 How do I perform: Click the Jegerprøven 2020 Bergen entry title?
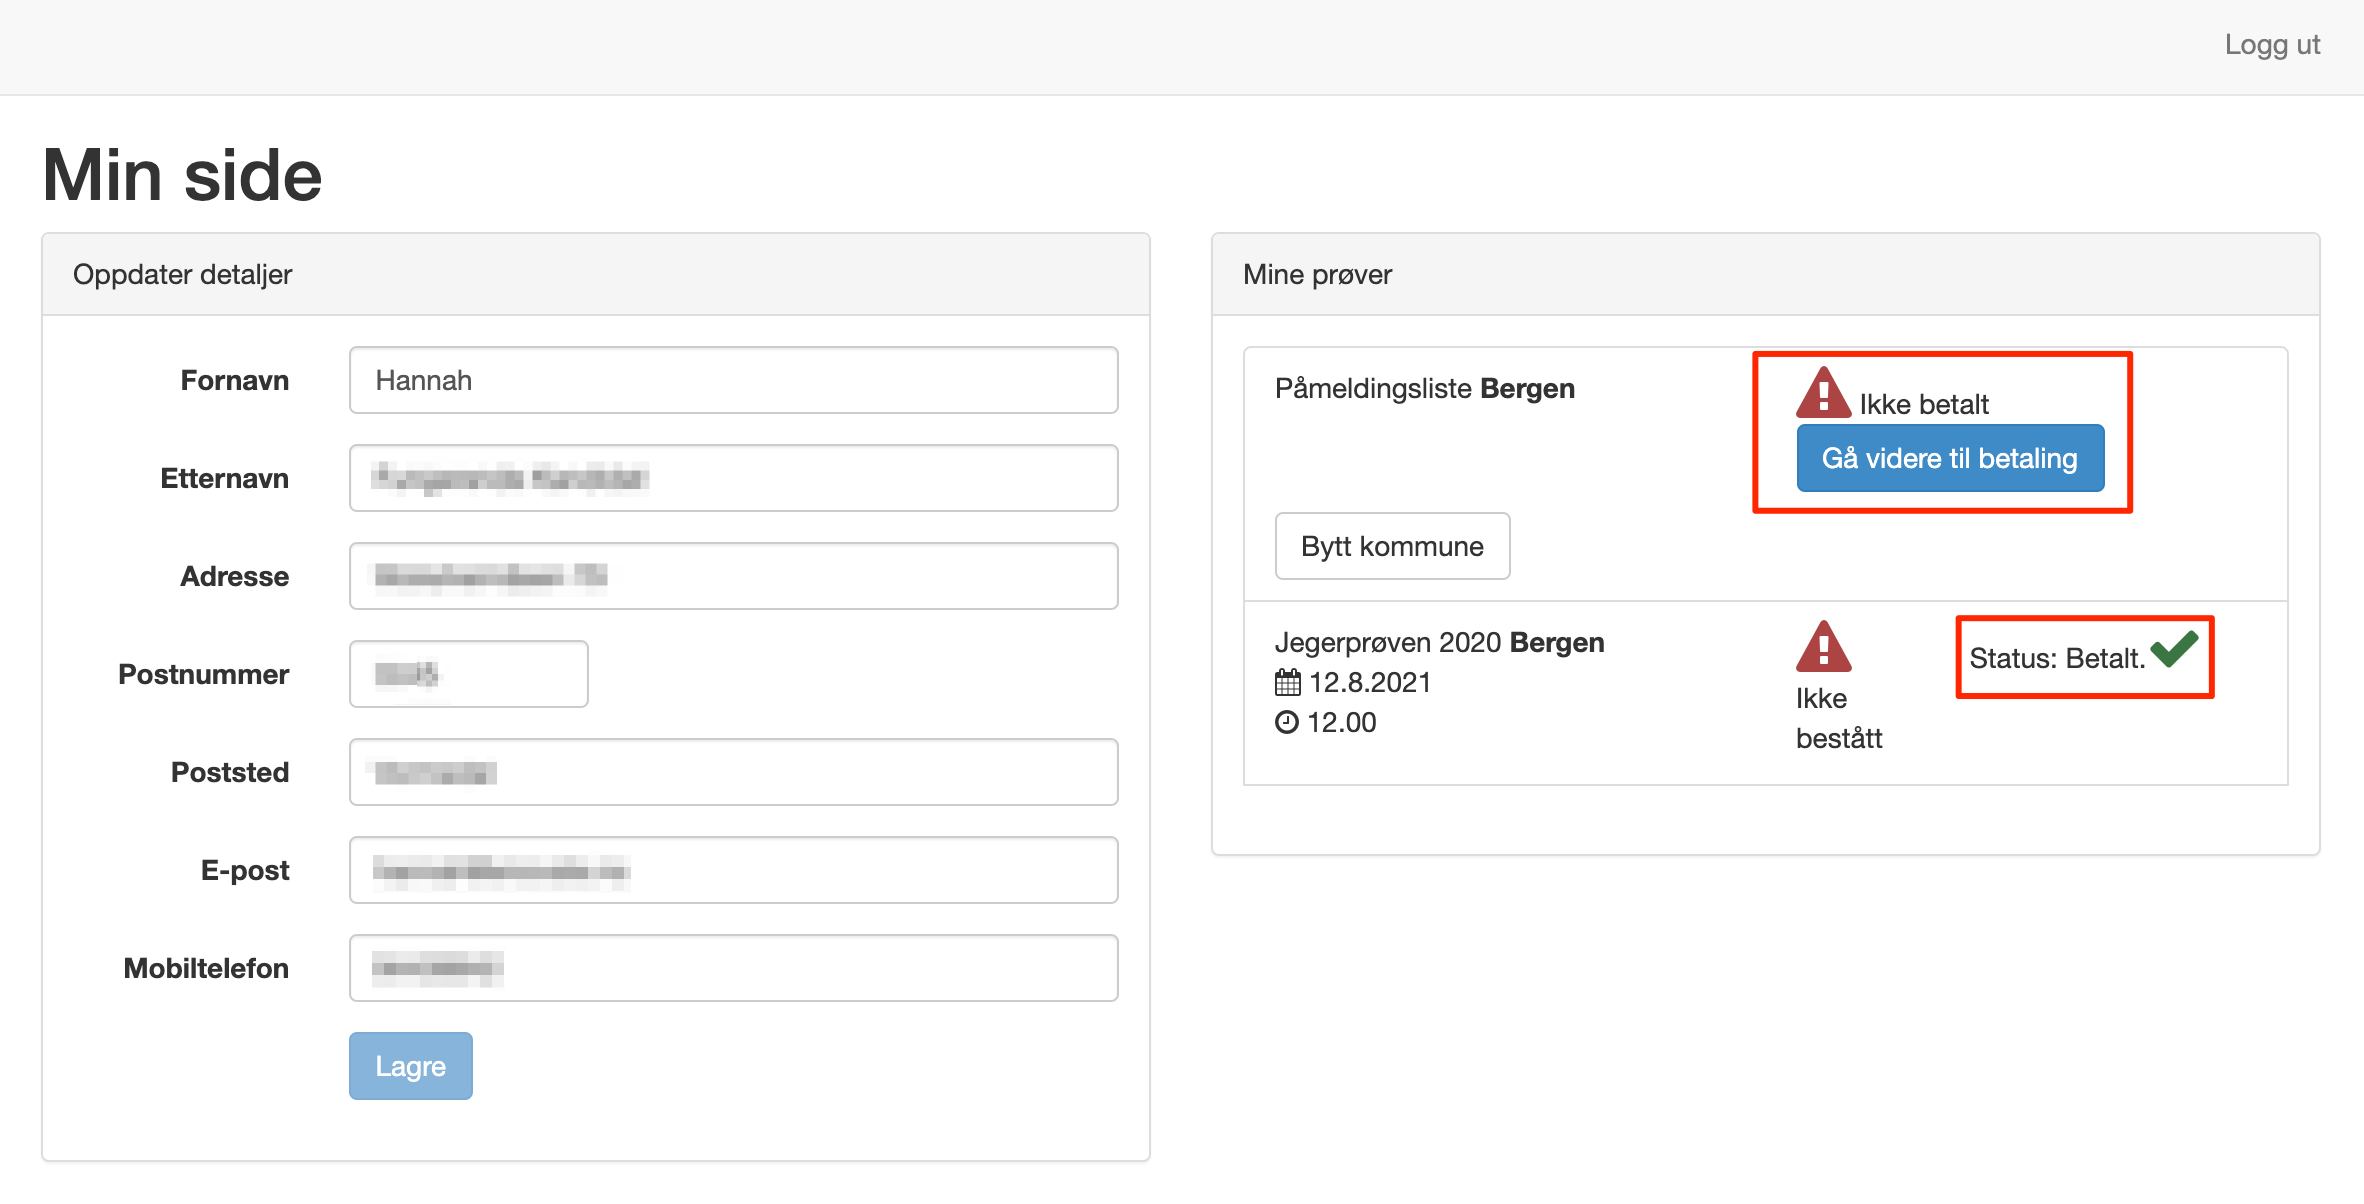click(1439, 642)
